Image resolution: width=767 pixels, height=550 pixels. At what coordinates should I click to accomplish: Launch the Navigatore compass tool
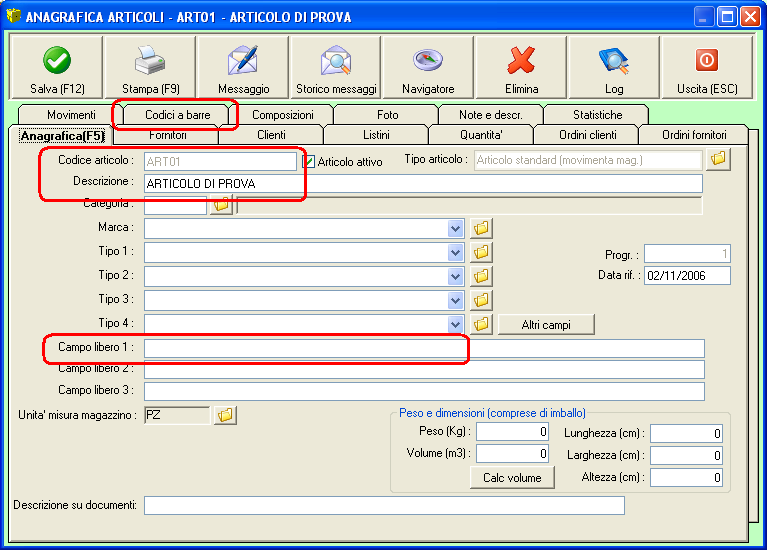(429, 68)
